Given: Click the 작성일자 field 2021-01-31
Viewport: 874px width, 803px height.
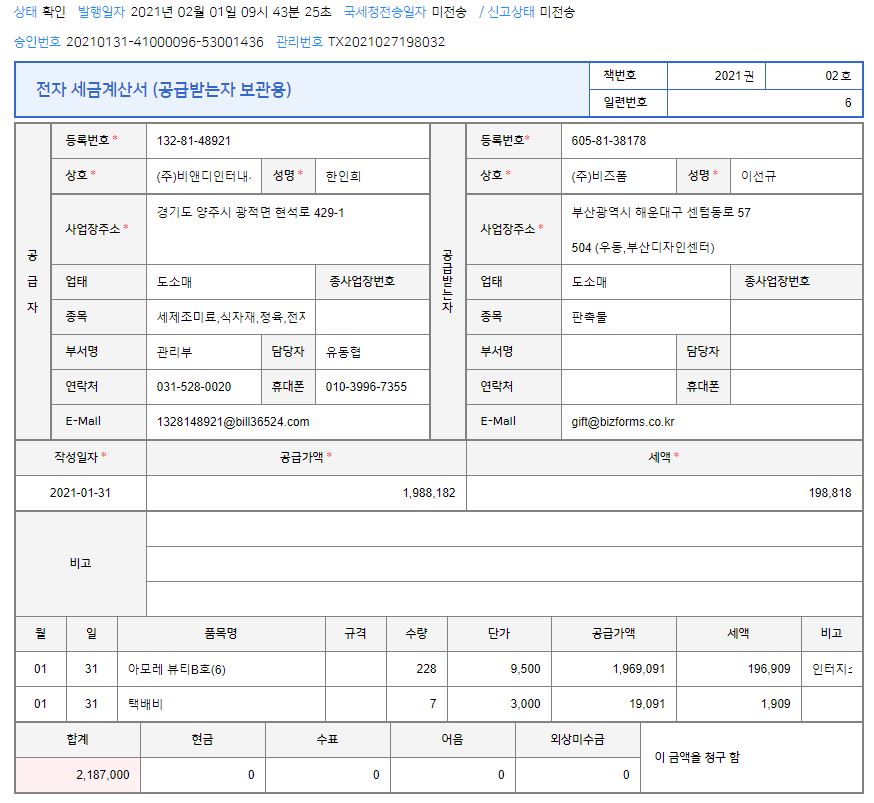Looking at the screenshot, I should [x=80, y=493].
